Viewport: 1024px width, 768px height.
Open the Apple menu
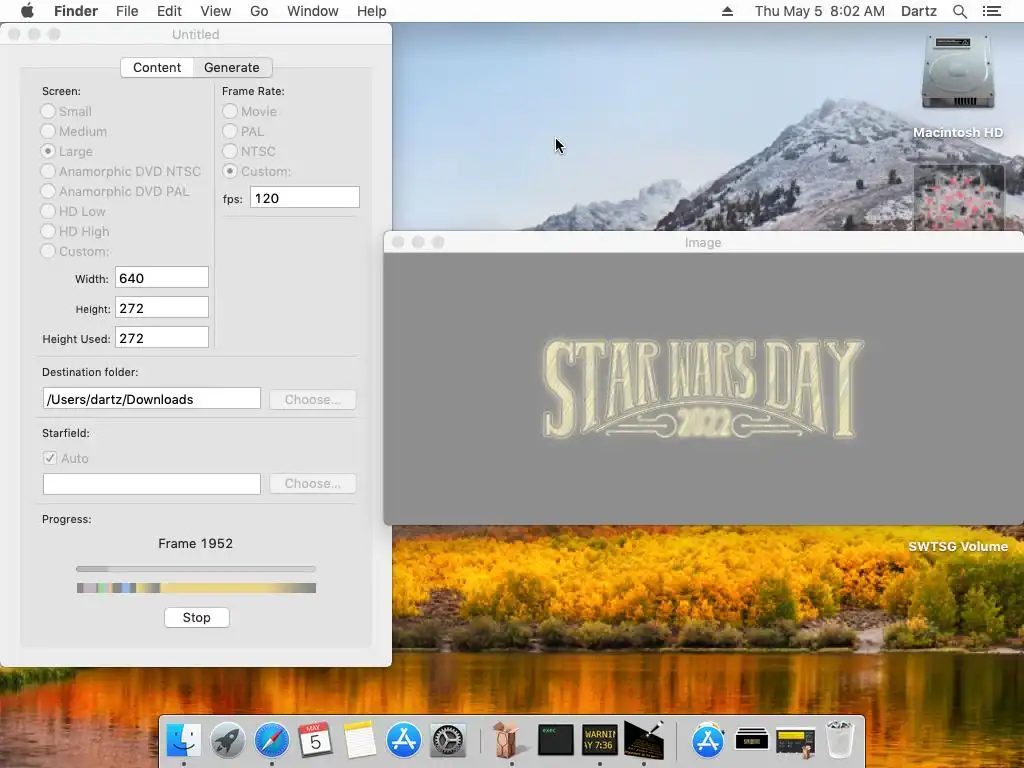(x=27, y=11)
